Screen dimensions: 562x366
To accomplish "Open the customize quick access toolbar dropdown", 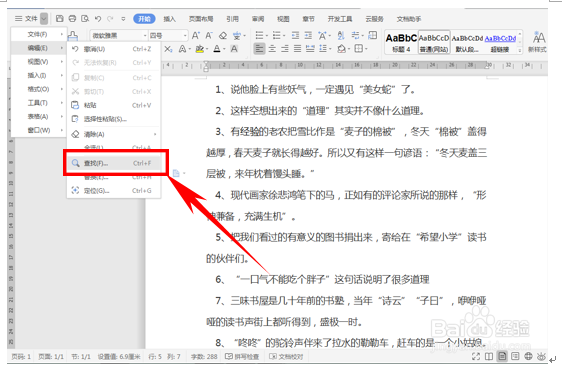I will point(123,19).
